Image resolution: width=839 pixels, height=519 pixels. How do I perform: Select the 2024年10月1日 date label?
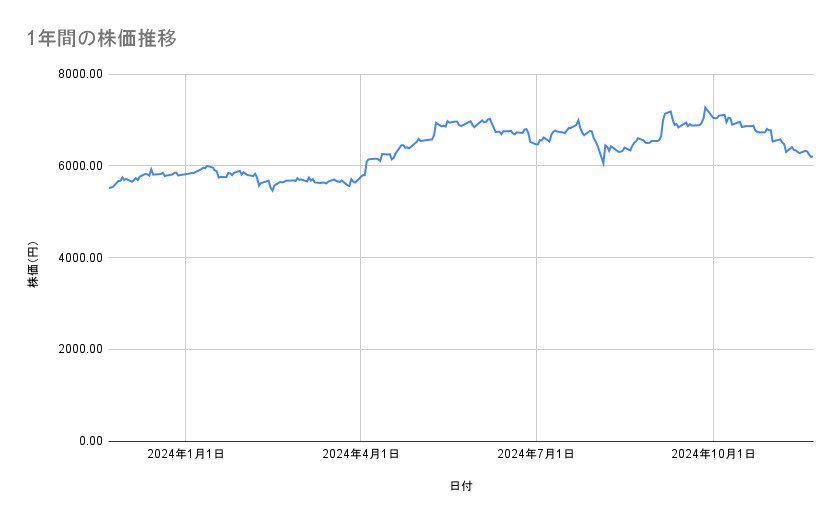(x=713, y=455)
